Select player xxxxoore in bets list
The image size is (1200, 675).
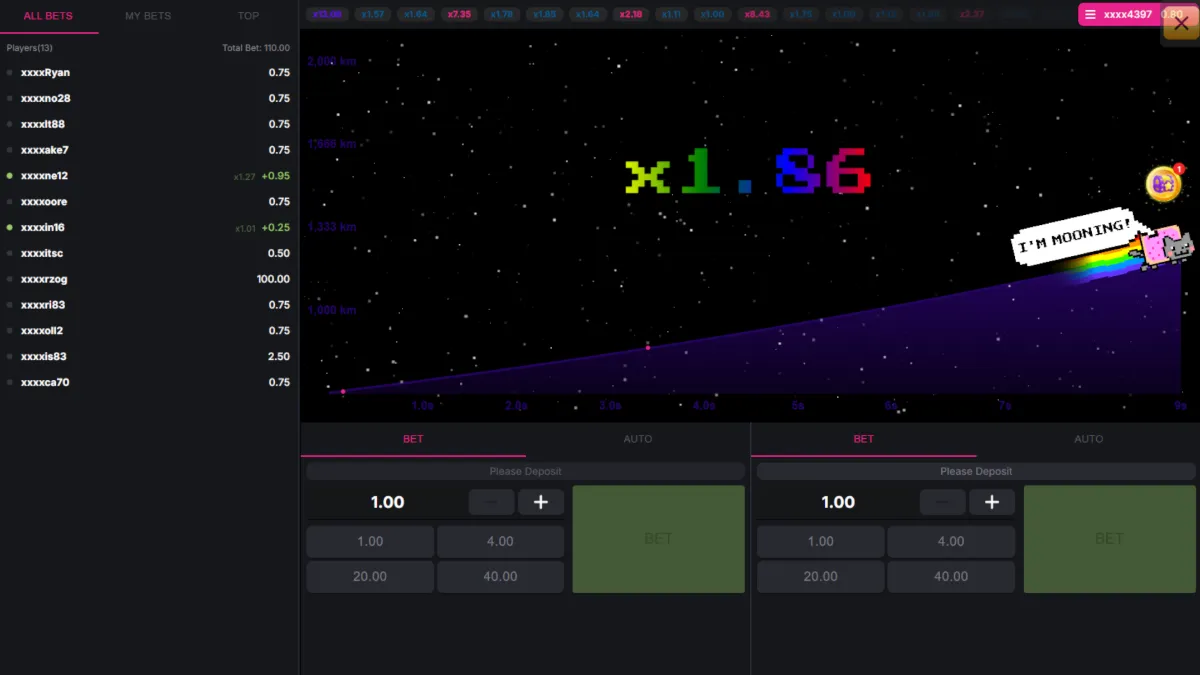[x=149, y=202]
